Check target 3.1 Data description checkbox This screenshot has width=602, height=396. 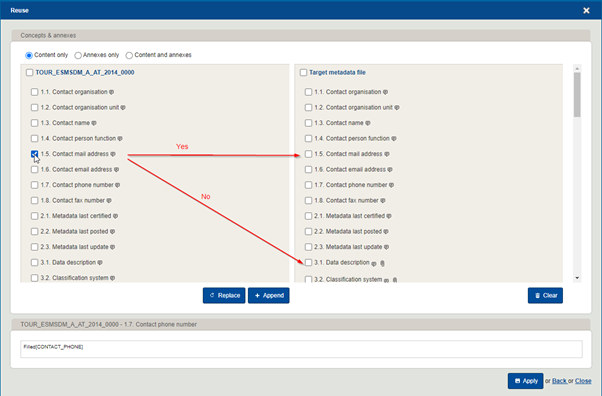(308, 263)
